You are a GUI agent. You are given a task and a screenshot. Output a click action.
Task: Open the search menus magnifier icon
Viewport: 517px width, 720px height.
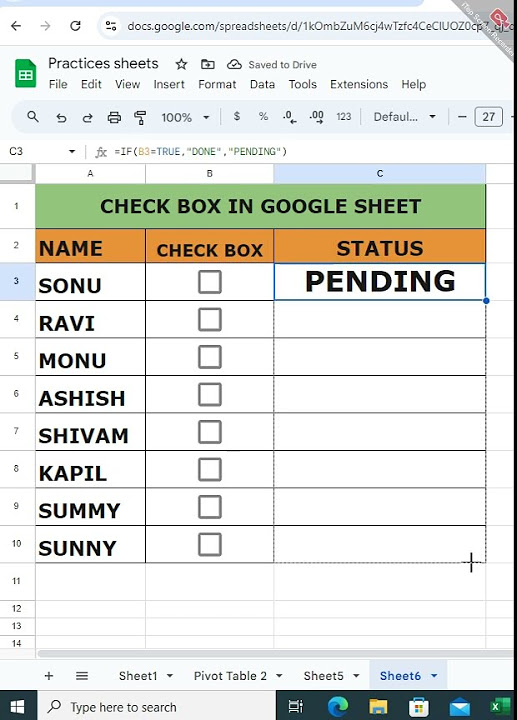click(x=33, y=117)
